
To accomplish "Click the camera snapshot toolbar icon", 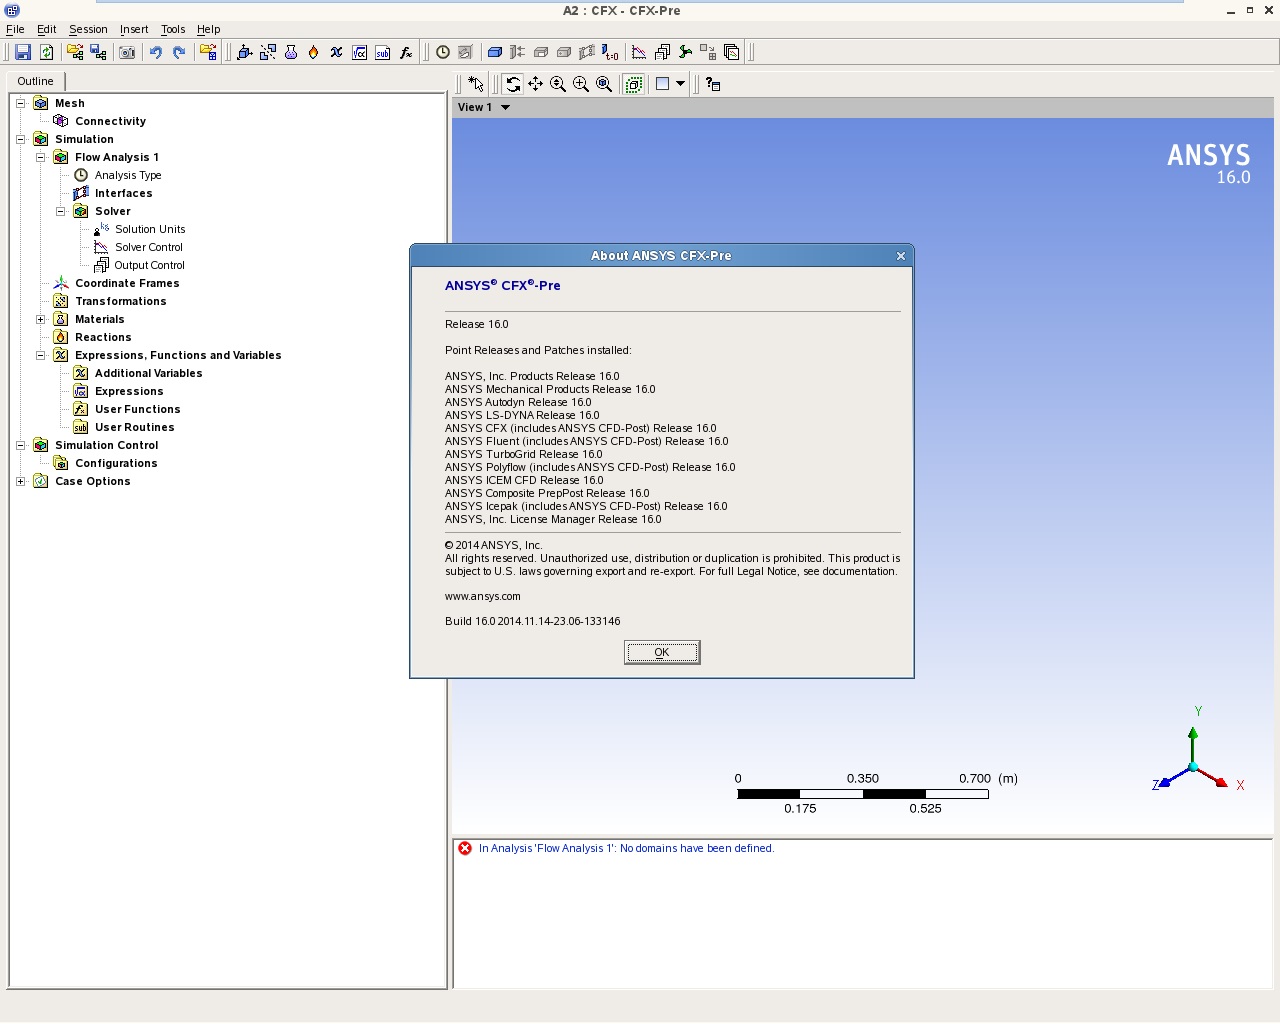I will (127, 52).
